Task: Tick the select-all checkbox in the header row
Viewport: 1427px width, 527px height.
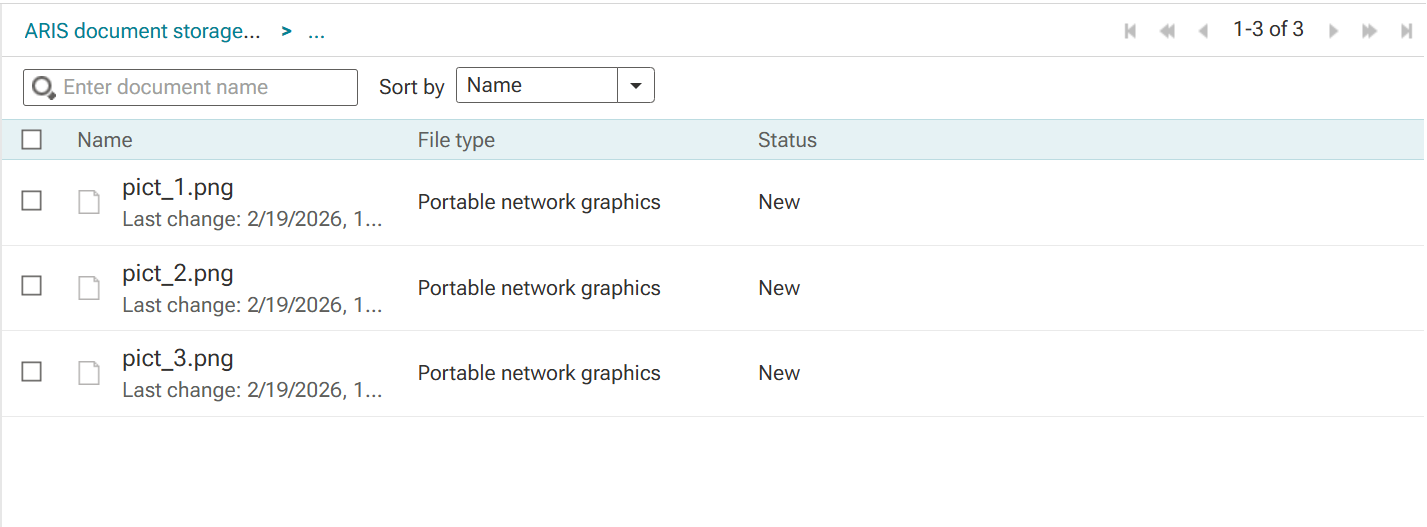Action: [x=32, y=140]
